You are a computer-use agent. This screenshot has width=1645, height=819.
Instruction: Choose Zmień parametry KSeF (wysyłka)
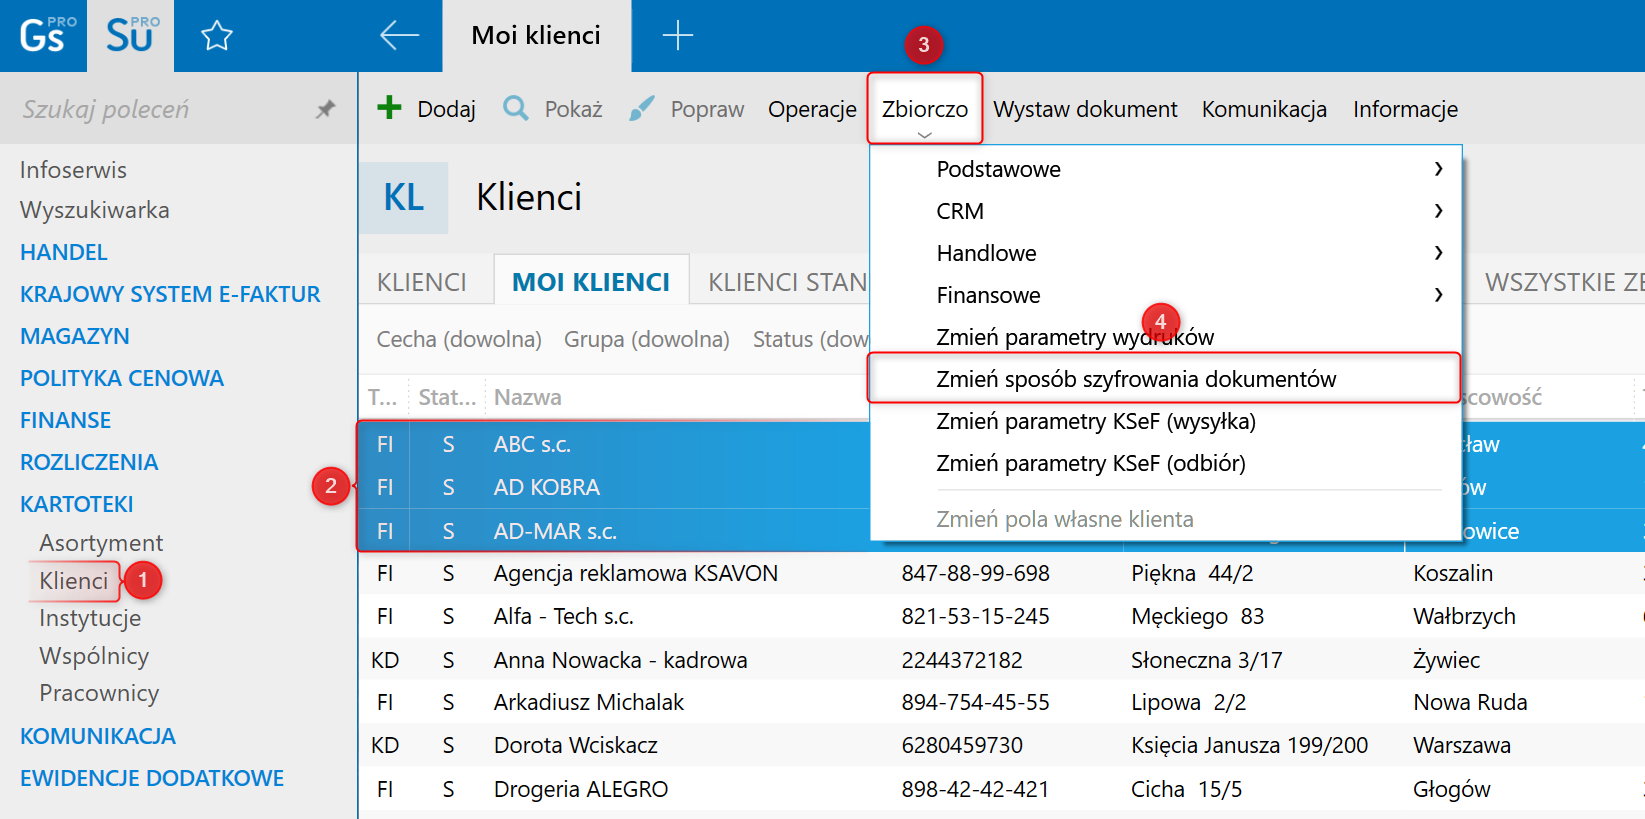(x=1164, y=421)
